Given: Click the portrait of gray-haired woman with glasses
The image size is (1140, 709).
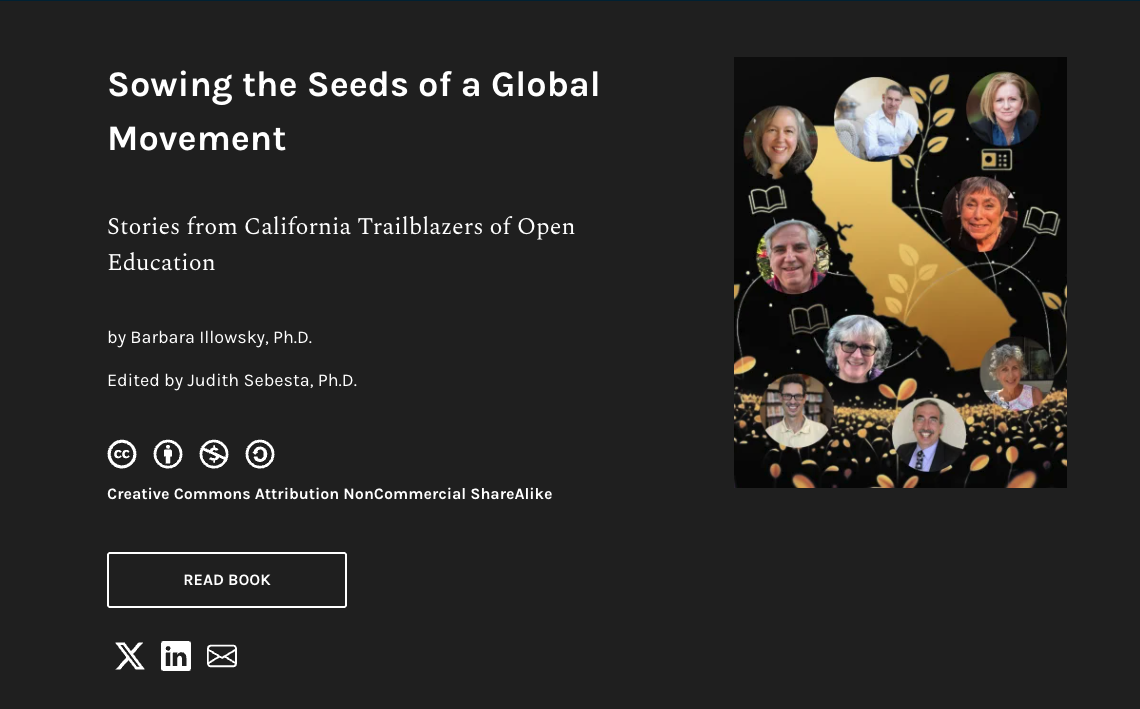Looking at the screenshot, I should pos(857,348).
